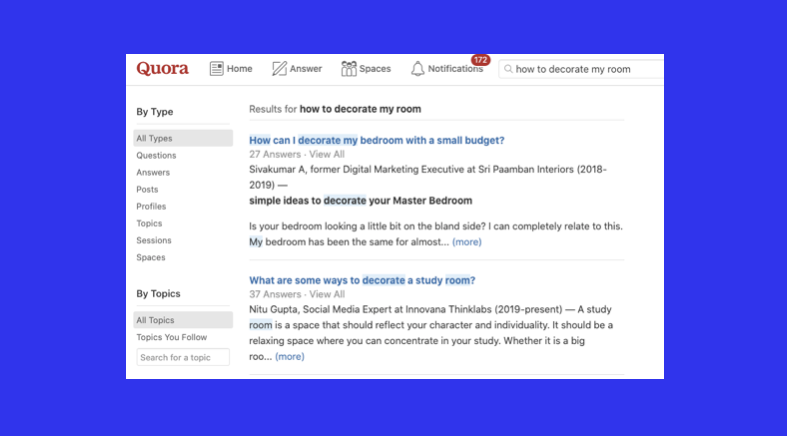The image size is (787, 436).
Task: Open the Spaces nav label
Action: click(x=375, y=69)
